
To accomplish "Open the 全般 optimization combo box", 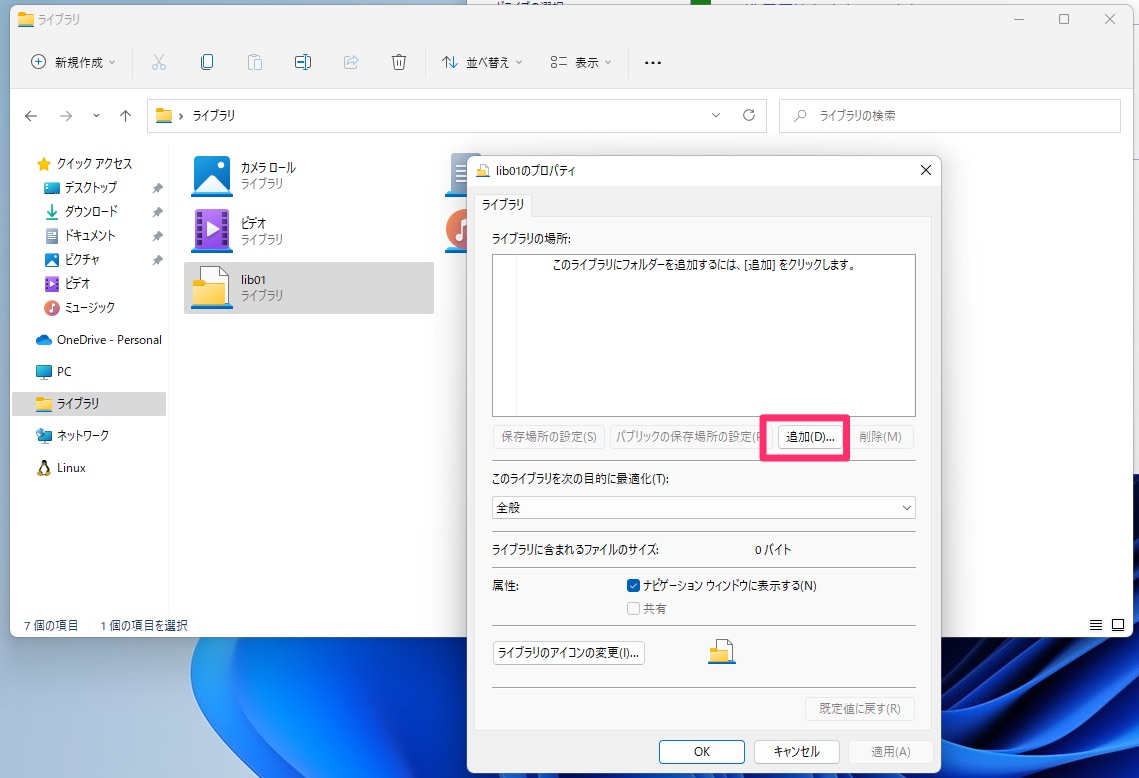I will tap(703, 508).
